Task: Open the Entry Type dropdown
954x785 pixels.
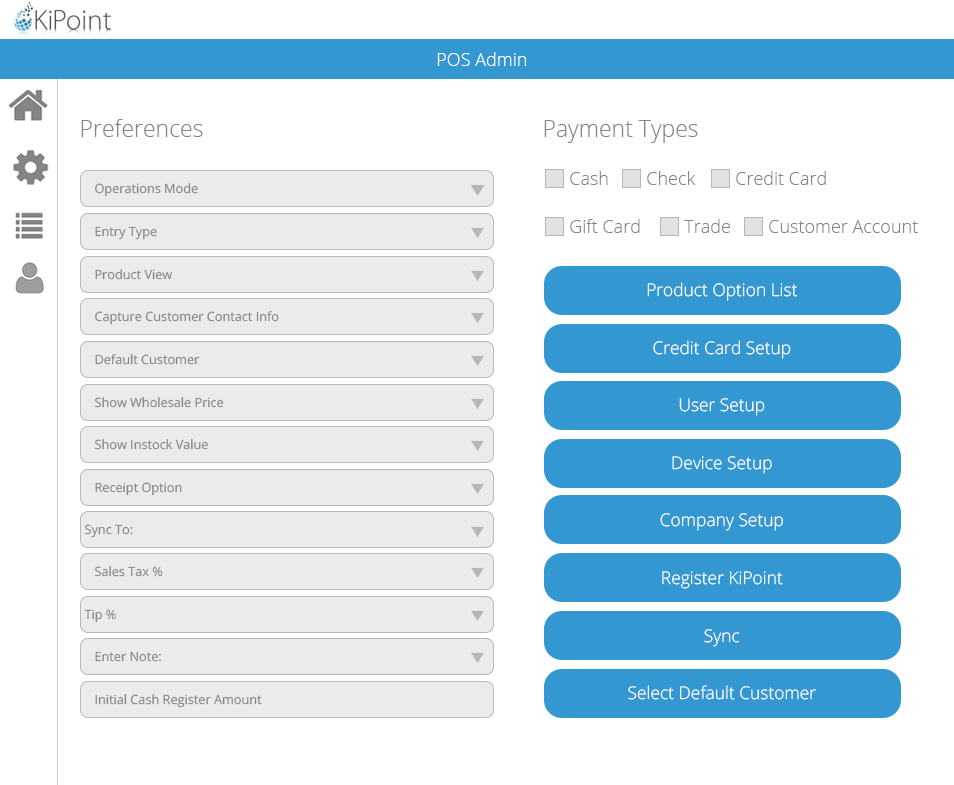Action: [x=287, y=231]
